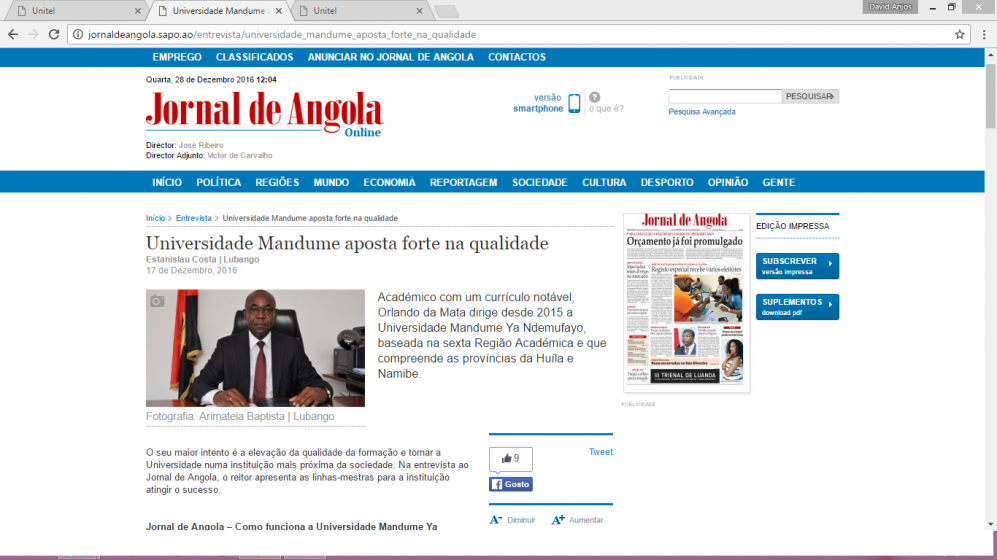The image size is (997, 560).
Task: Reload the page with refresh icon
Action: click(54, 35)
